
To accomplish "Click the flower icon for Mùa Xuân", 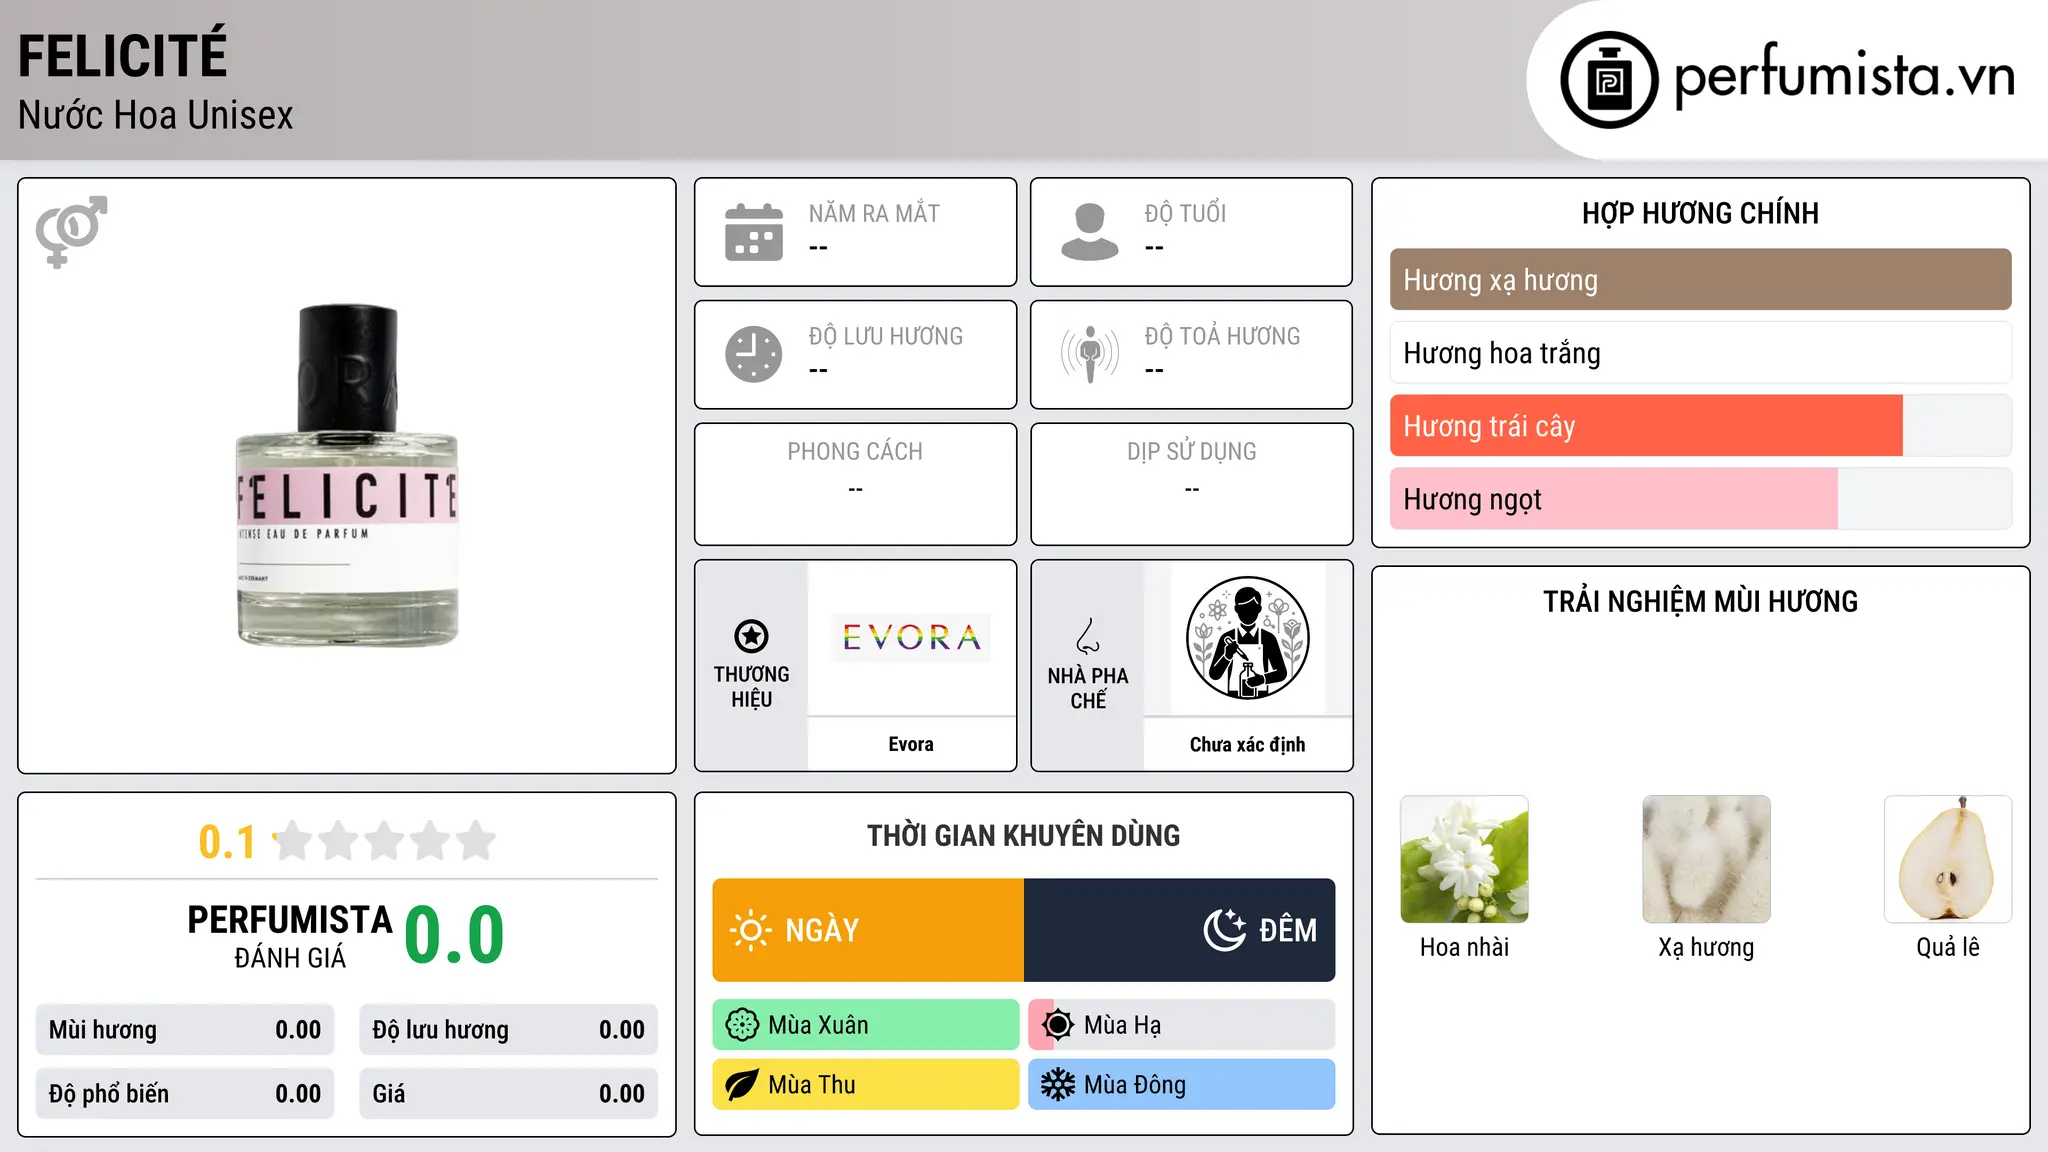I will pyautogui.click(x=742, y=1025).
